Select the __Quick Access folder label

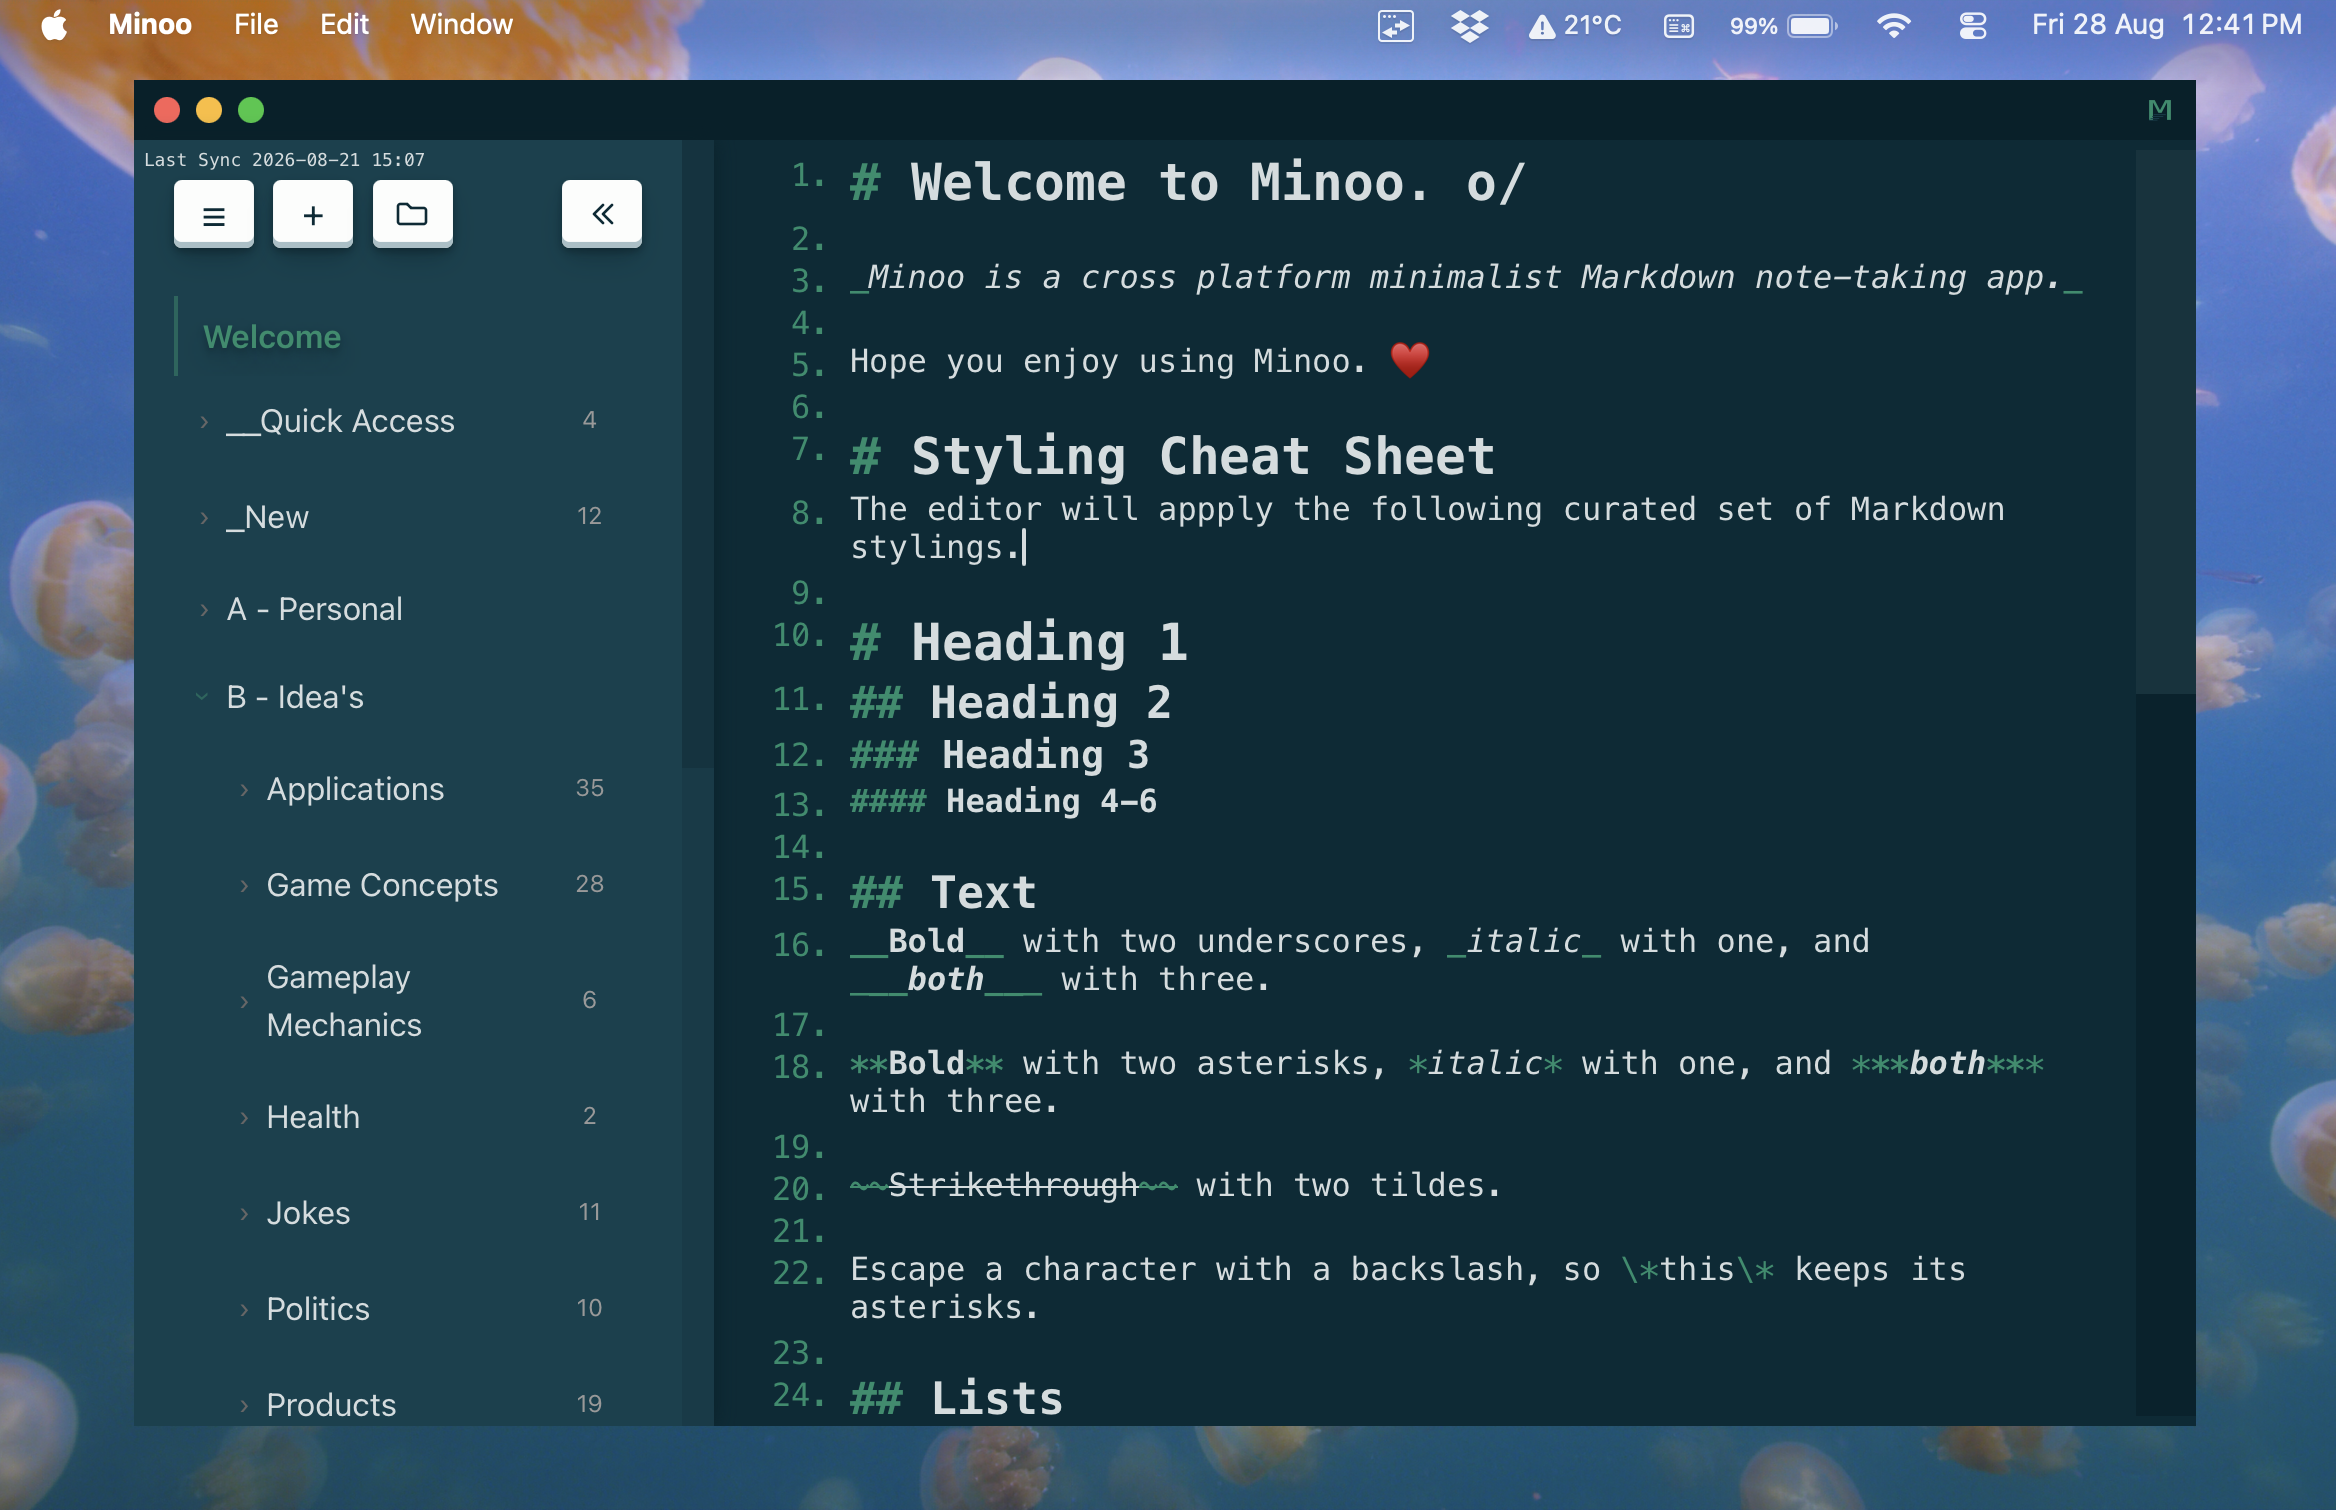[x=340, y=422]
